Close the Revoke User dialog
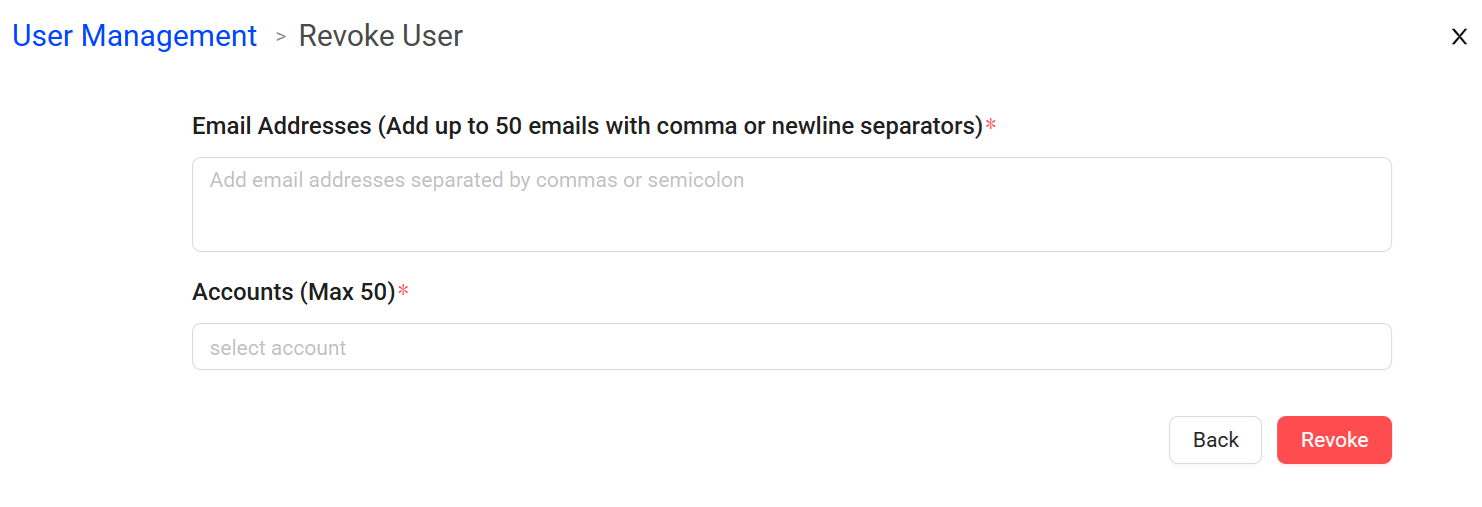This screenshot has width=1482, height=507. [1459, 37]
